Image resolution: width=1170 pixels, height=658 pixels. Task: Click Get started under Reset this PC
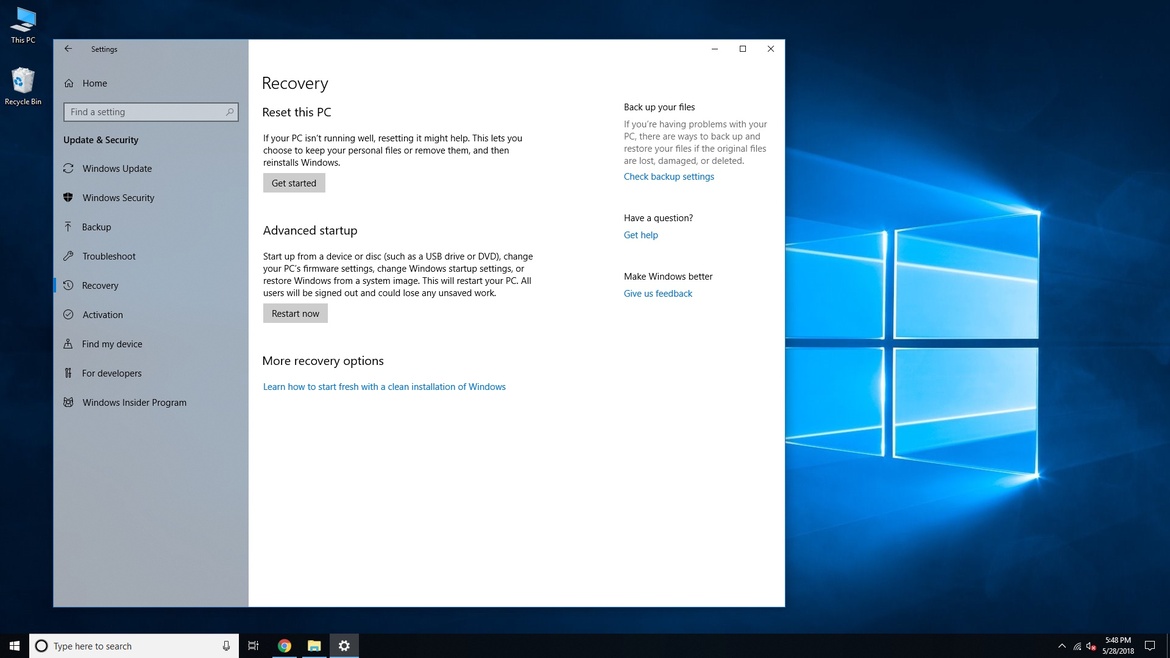[294, 183]
